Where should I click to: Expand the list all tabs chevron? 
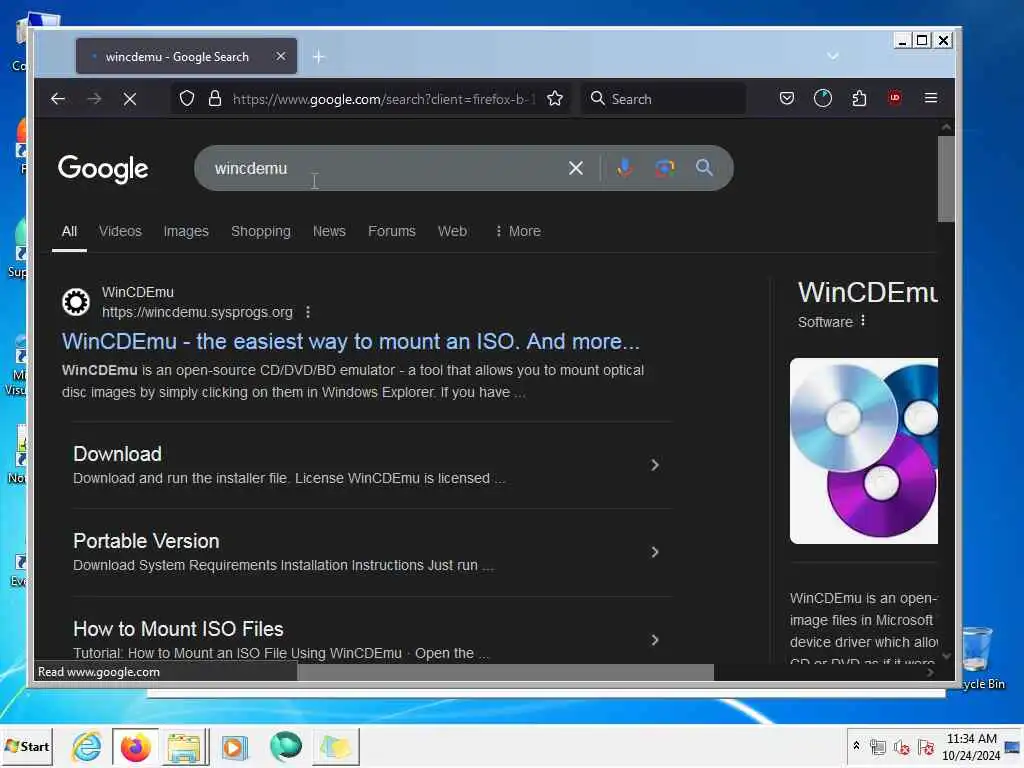(x=833, y=56)
